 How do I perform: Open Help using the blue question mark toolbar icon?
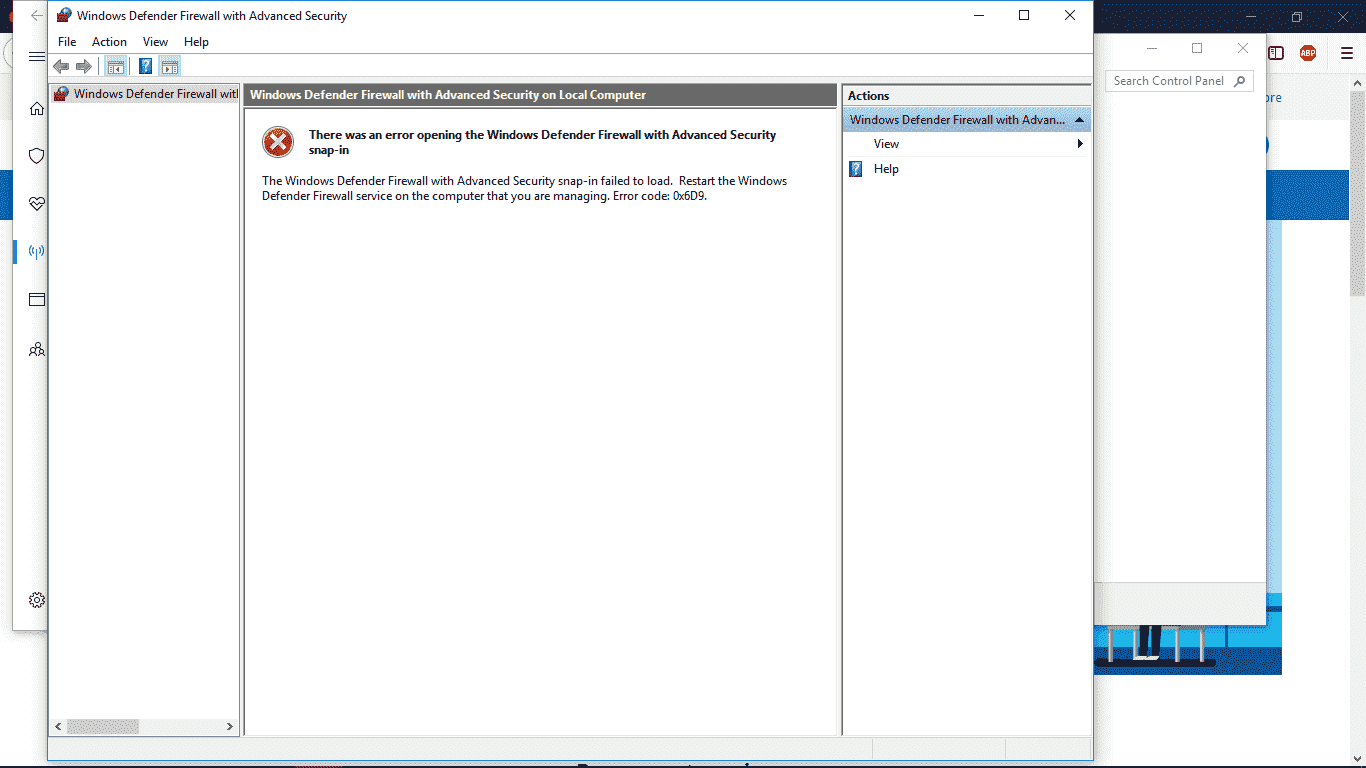pyautogui.click(x=144, y=66)
